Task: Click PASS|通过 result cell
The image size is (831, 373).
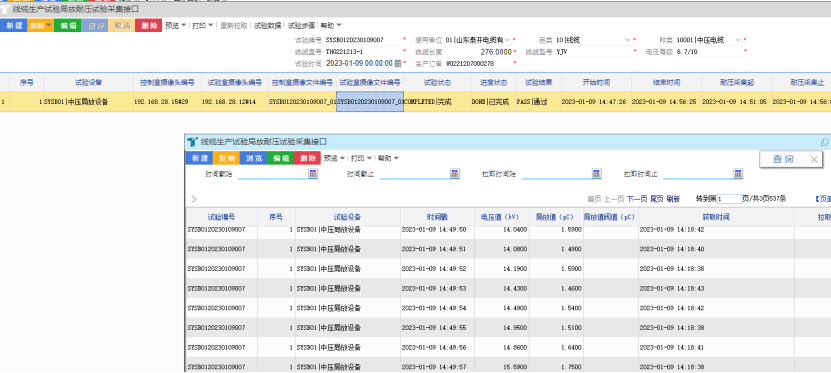Action: (539, 102)
